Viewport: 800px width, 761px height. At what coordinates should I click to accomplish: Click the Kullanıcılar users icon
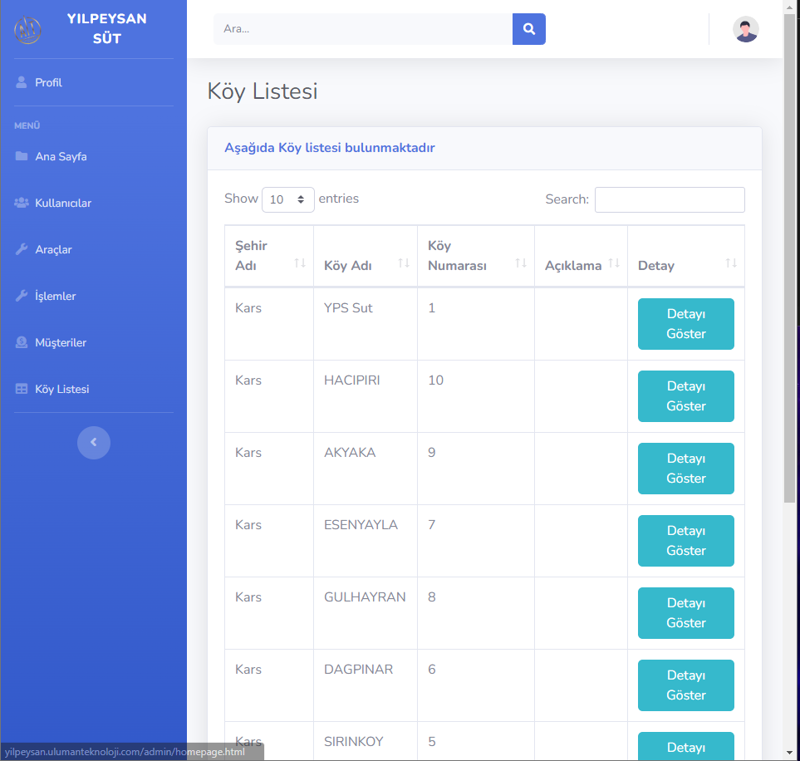point(21,203)
